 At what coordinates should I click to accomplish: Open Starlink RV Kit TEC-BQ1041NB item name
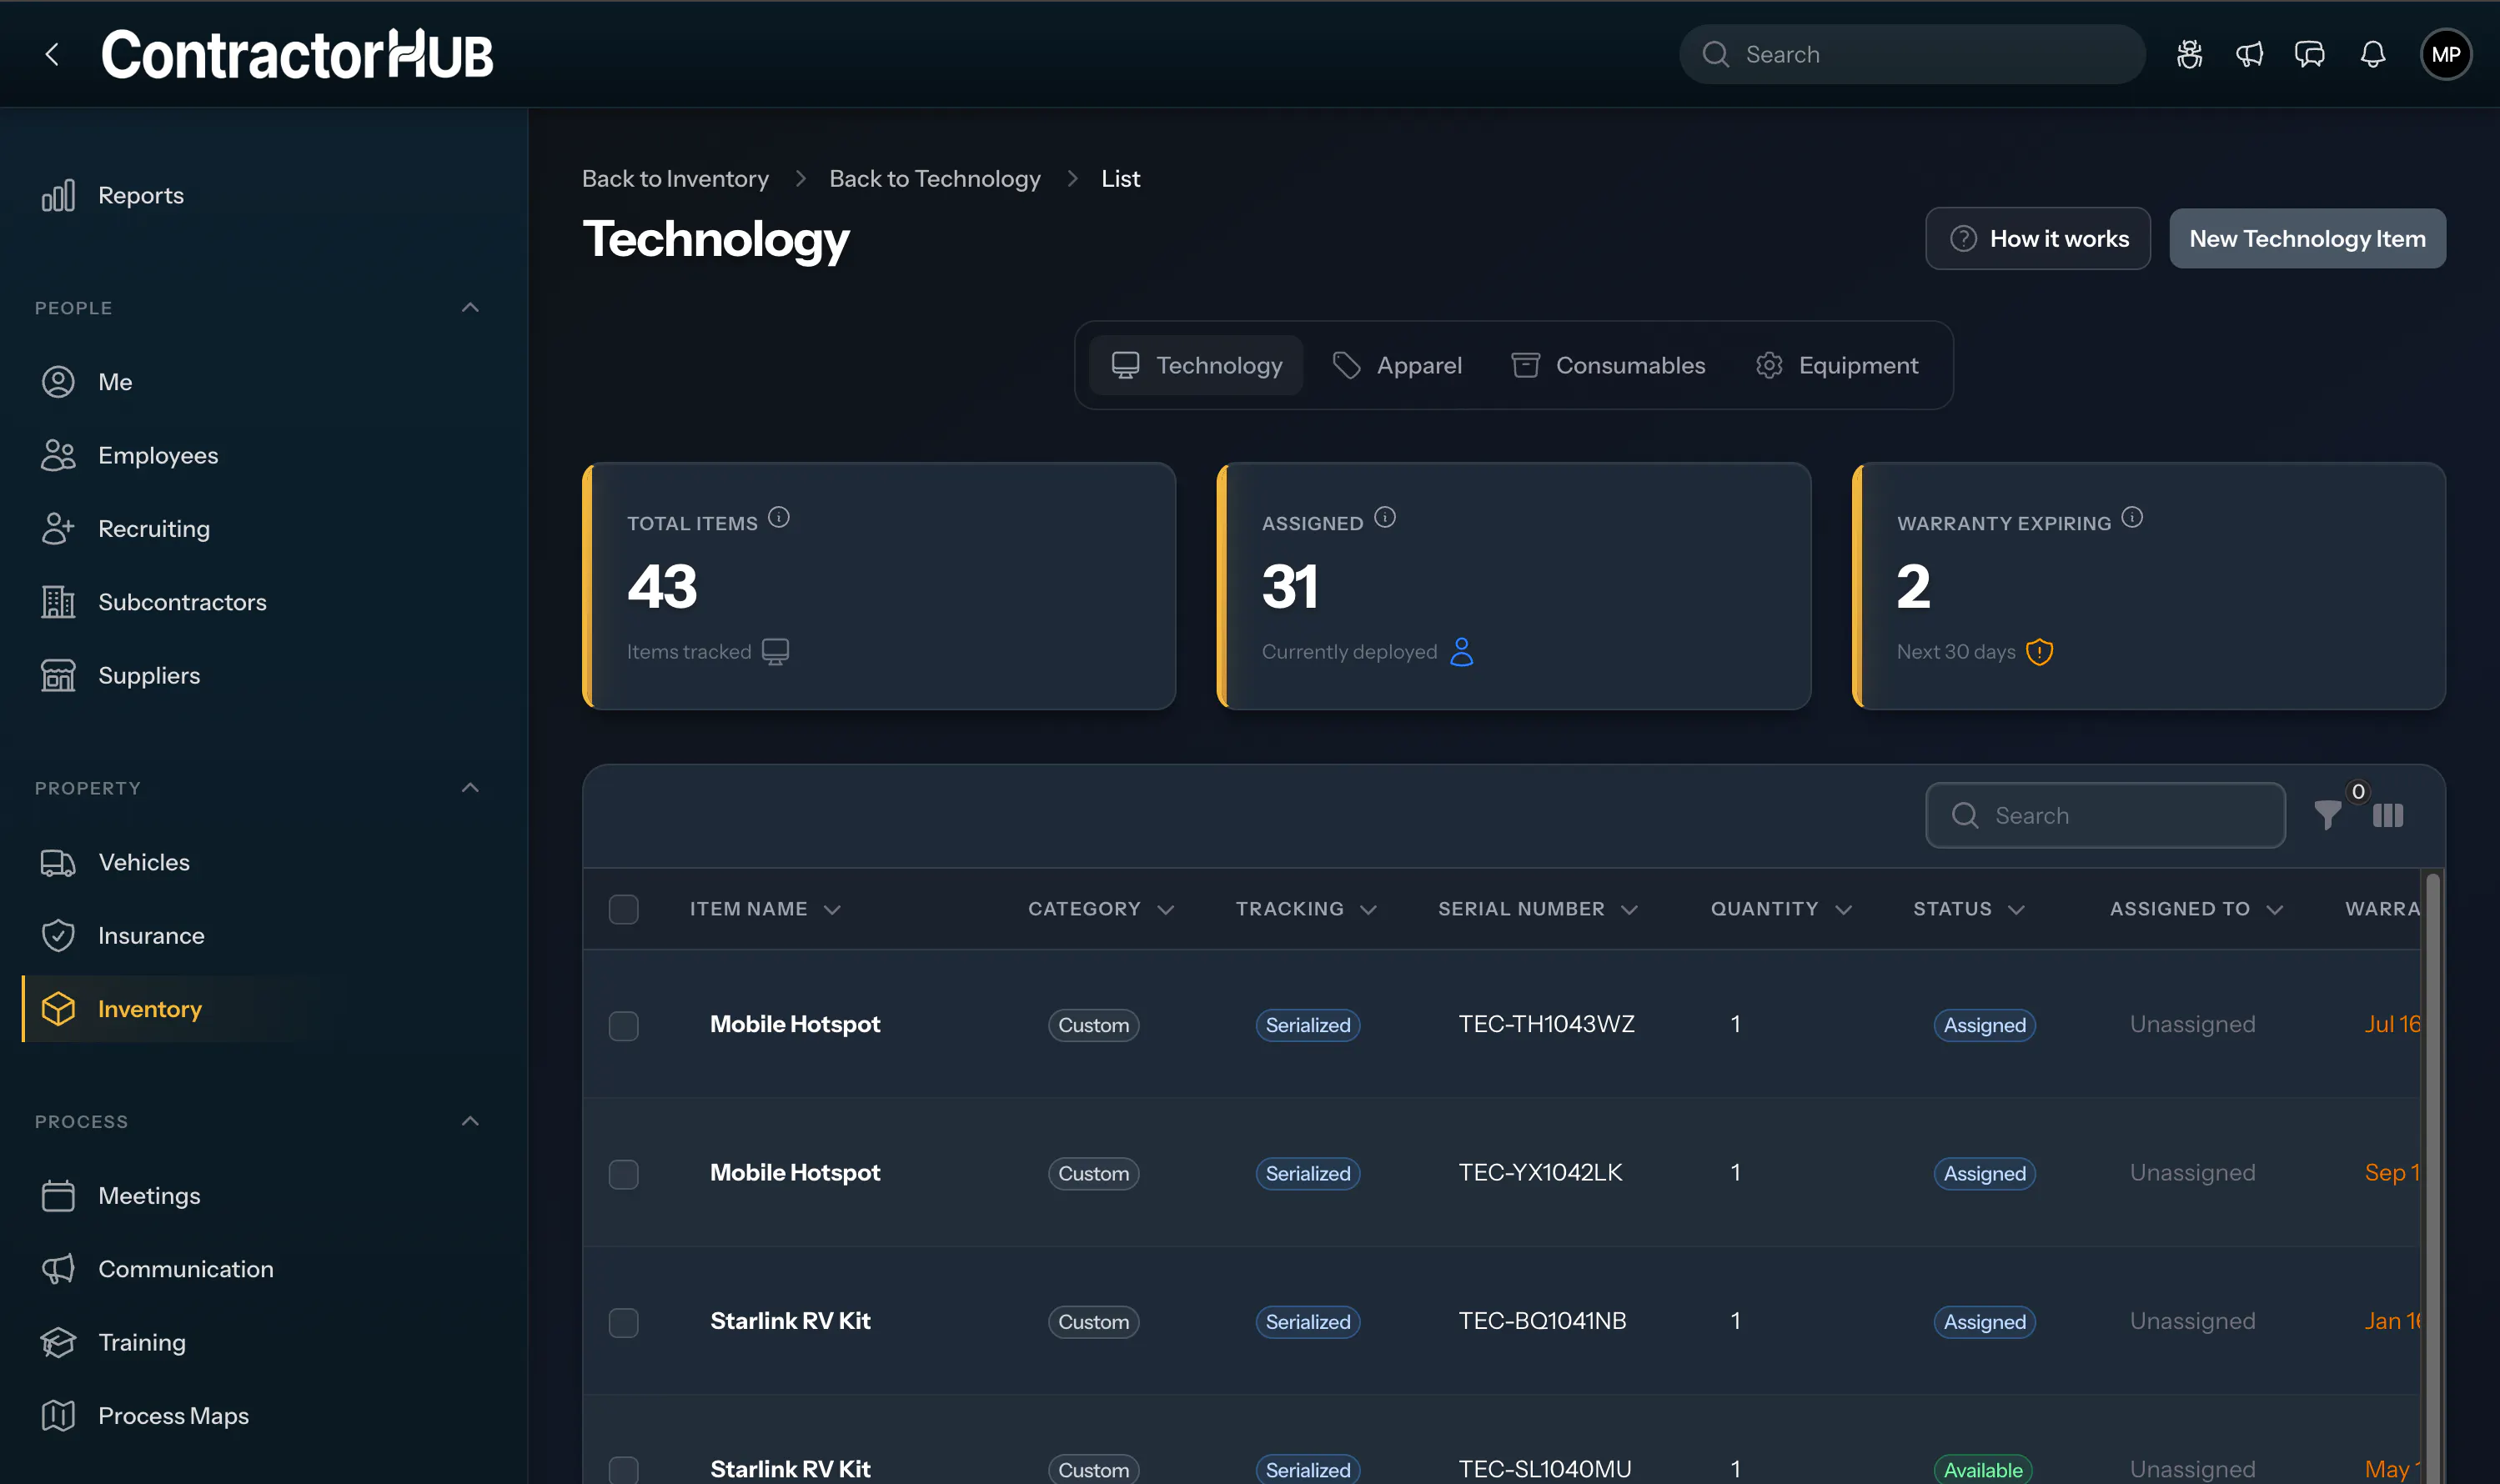(x=790, y=1322)
